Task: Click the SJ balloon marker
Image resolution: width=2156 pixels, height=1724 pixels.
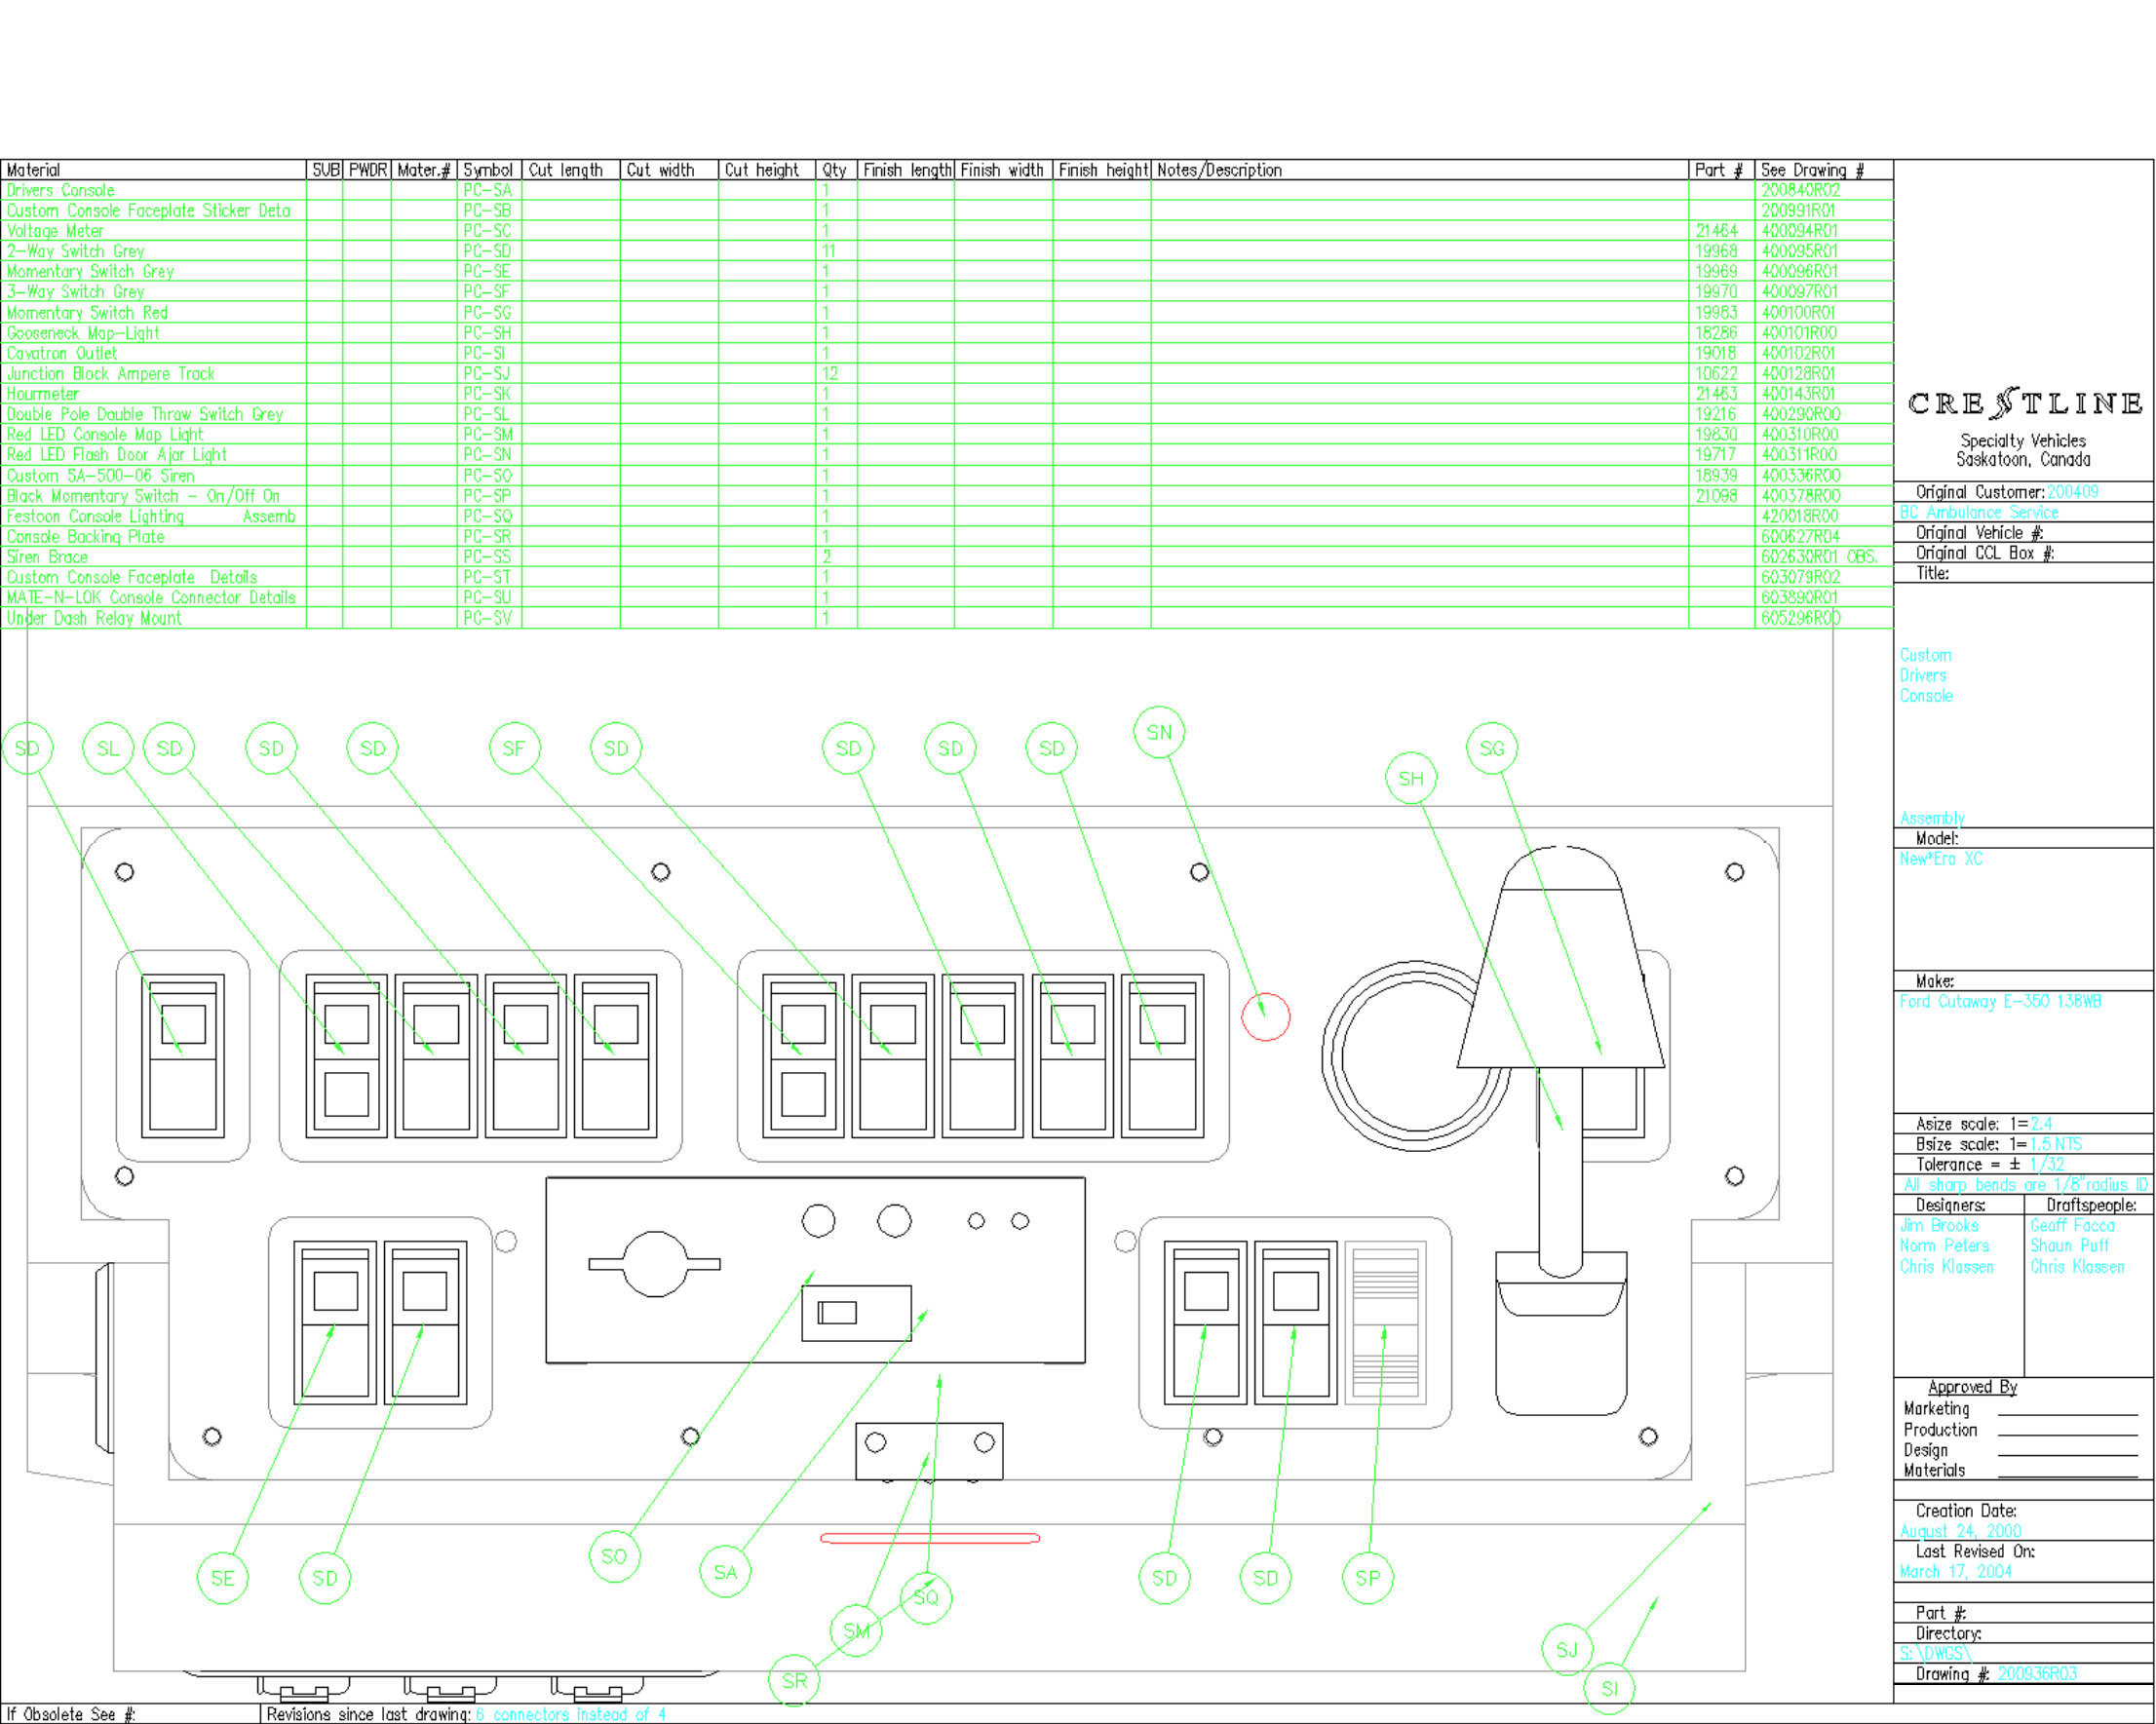Action: click(1566, 1650)
